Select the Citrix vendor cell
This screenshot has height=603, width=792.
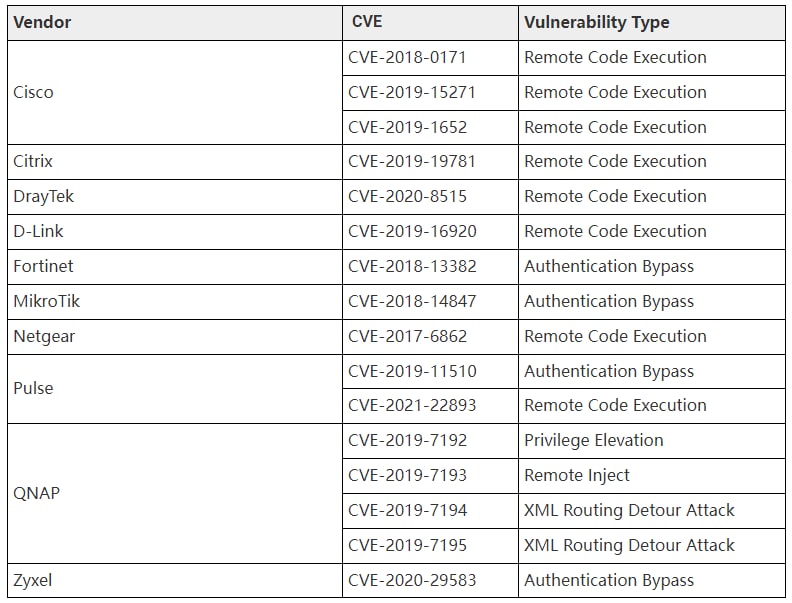pos(175,162)
